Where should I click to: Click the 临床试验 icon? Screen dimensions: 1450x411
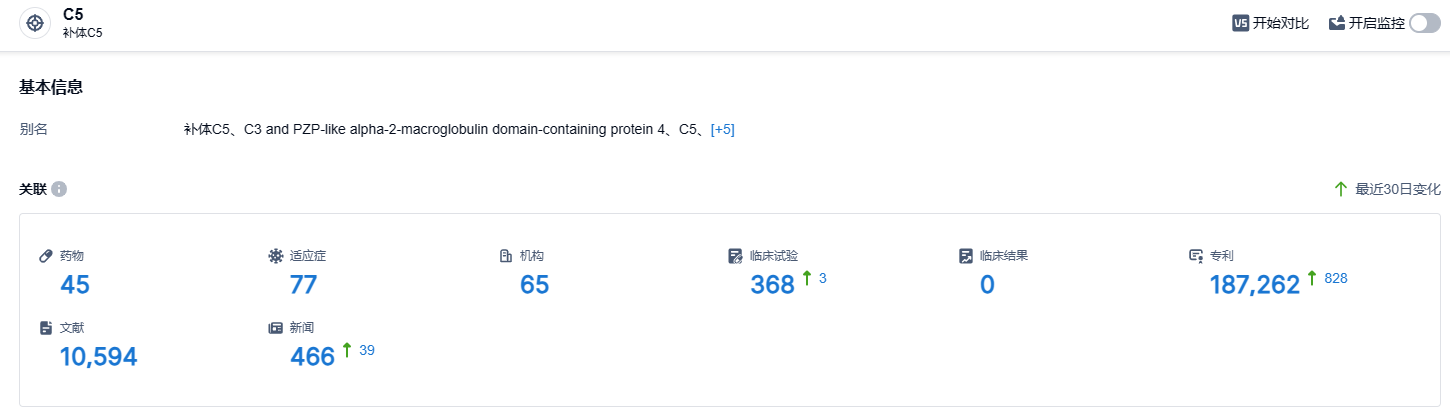click(736, 256)
